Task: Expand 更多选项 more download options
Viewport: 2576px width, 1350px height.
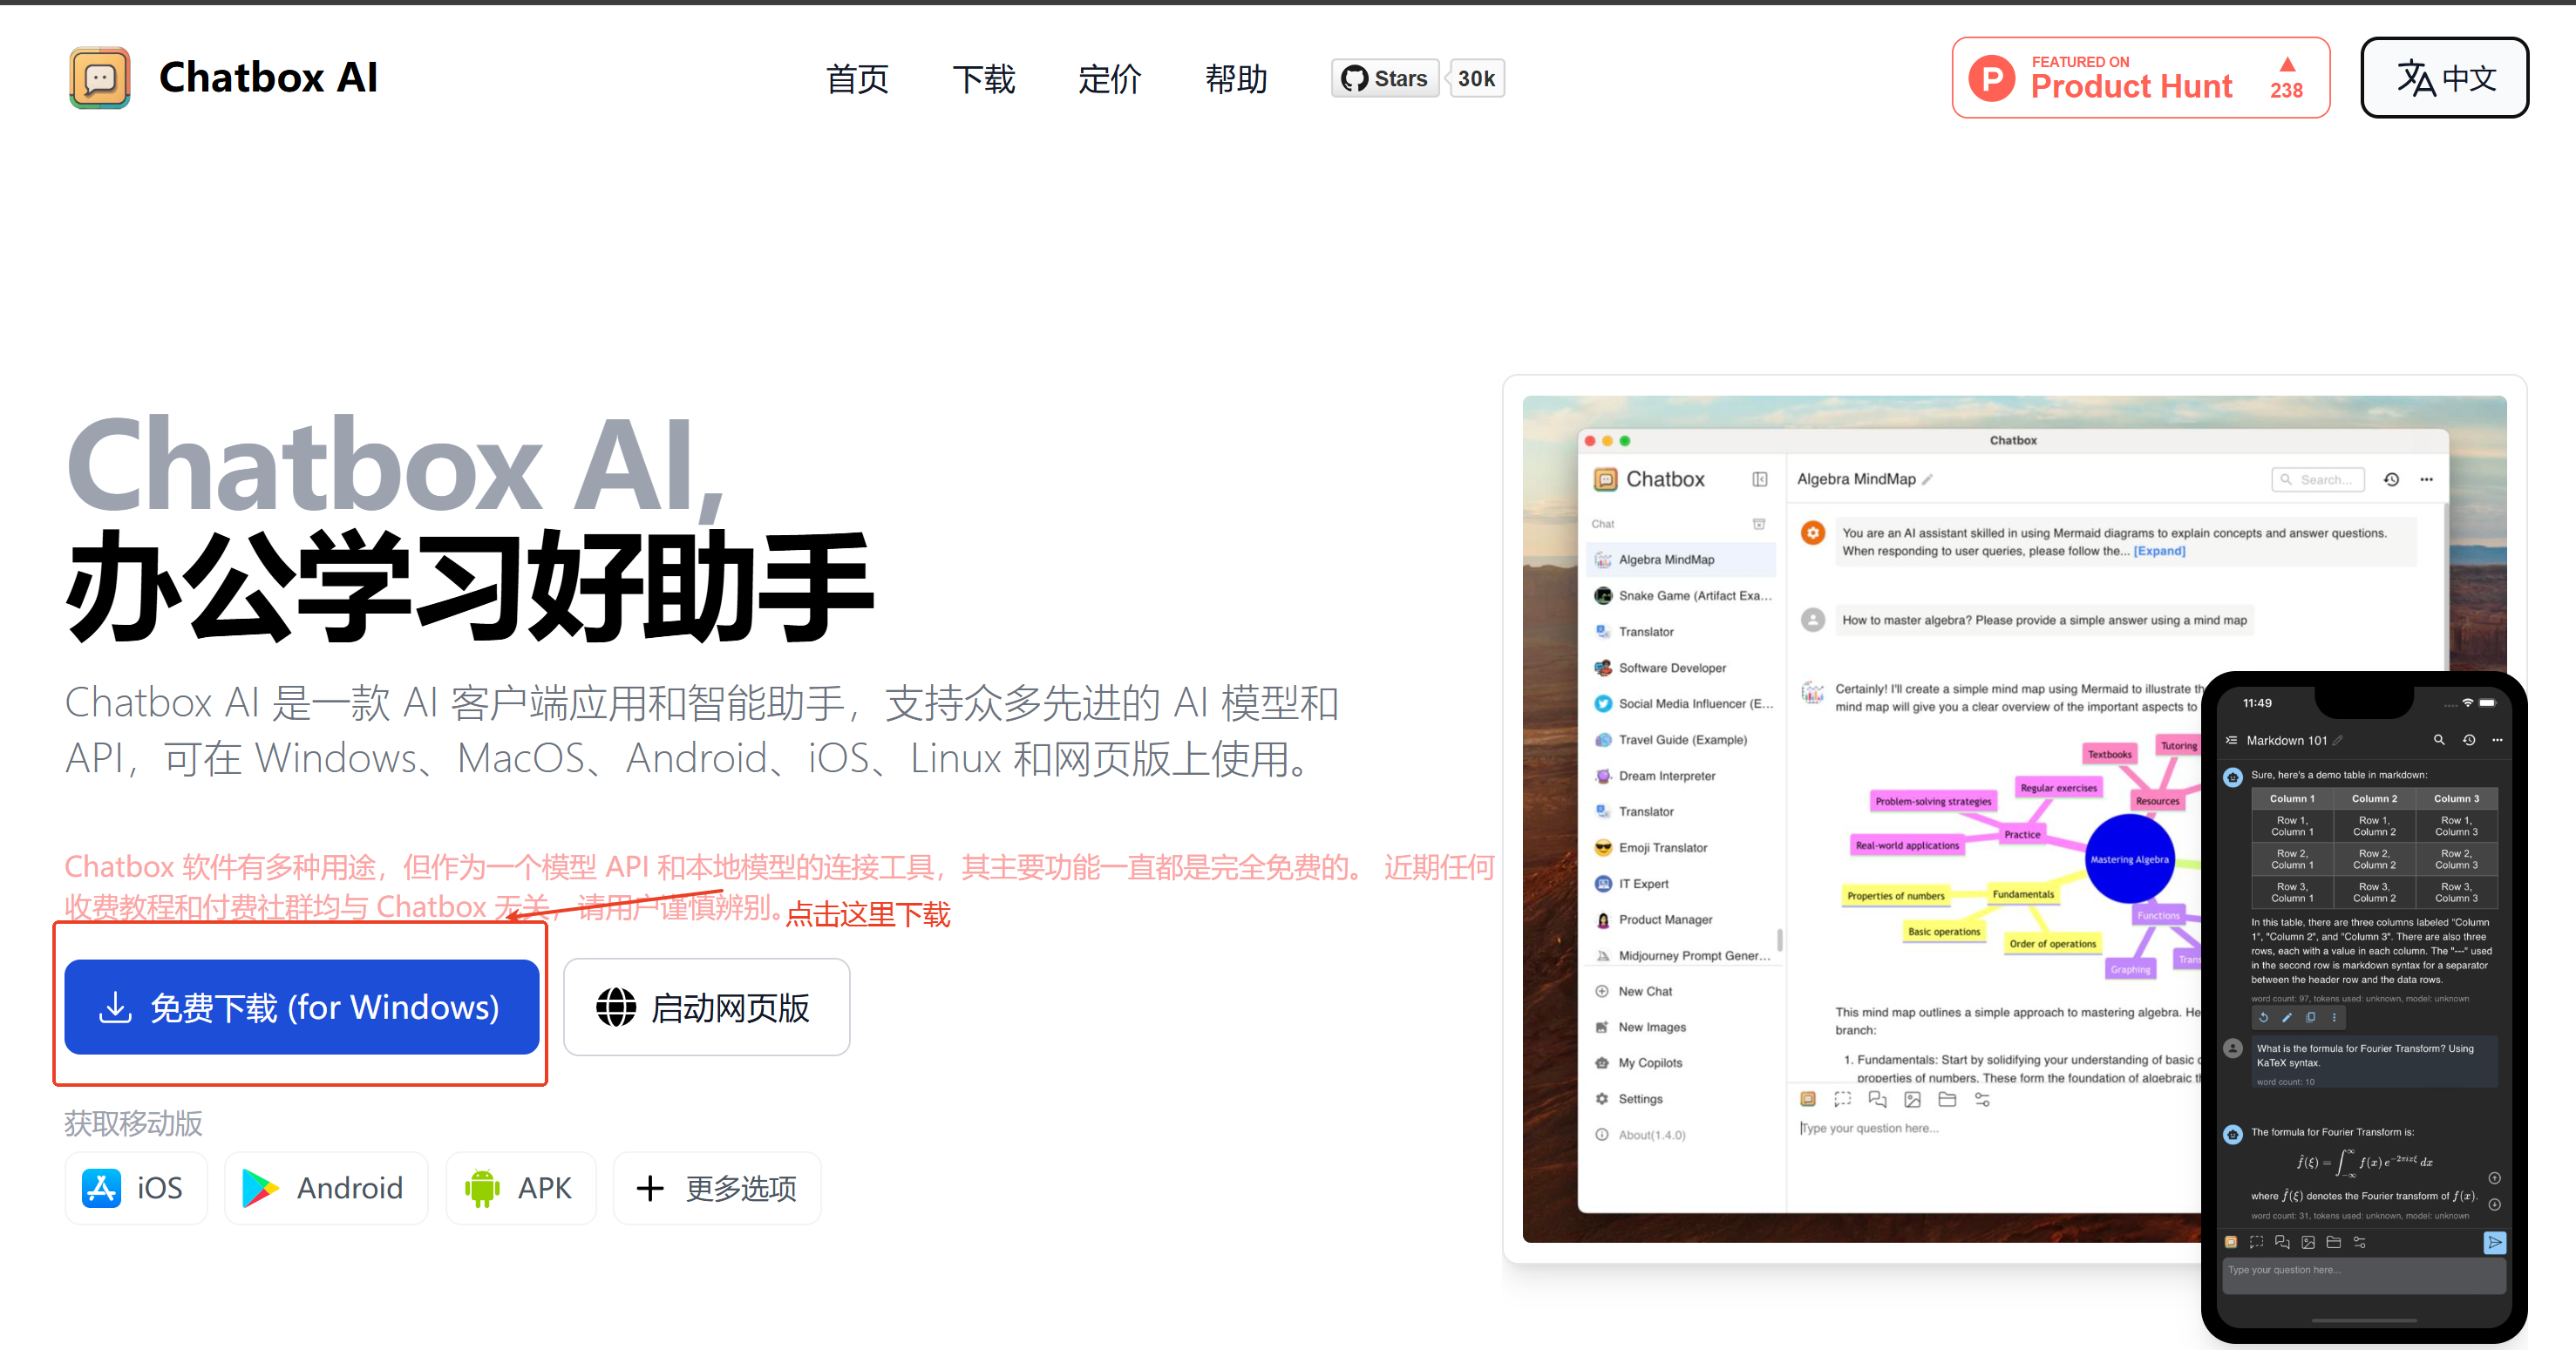Action: click(x=716, y=1188)
